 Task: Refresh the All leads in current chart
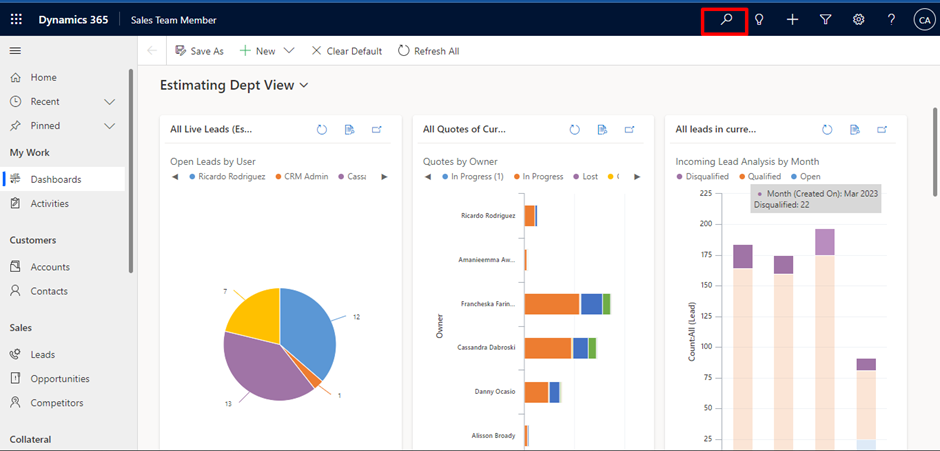click(x=827, y=129)
